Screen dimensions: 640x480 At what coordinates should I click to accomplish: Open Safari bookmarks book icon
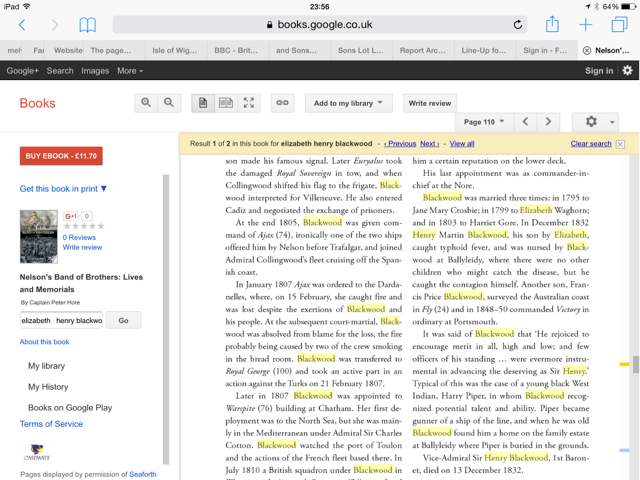pyautogui.click(x=87, y=25)
